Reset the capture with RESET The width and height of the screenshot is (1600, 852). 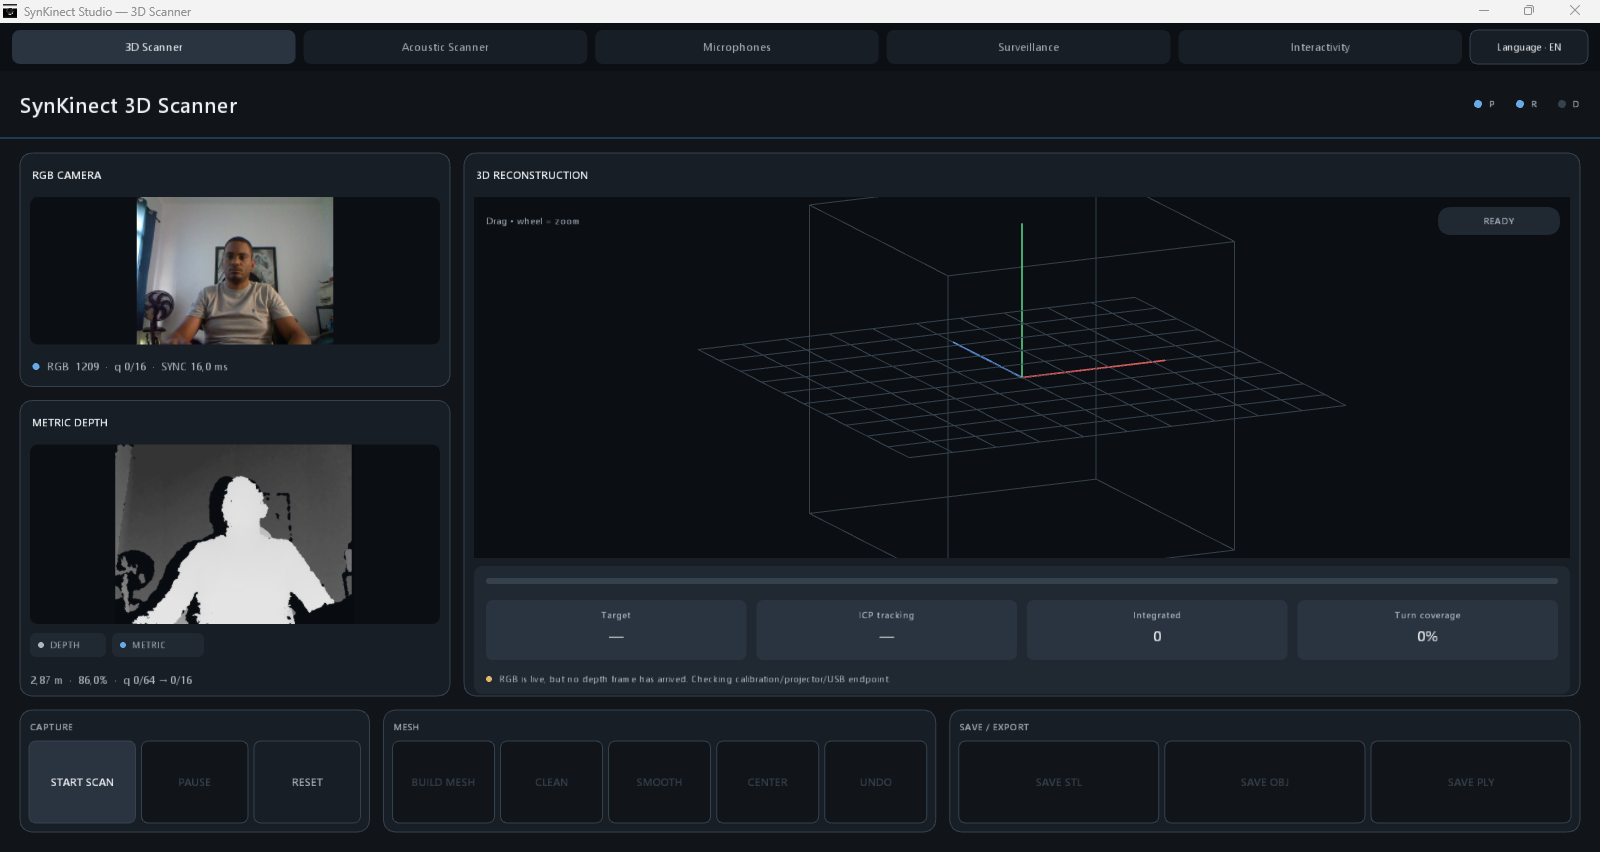coord(307,782)
